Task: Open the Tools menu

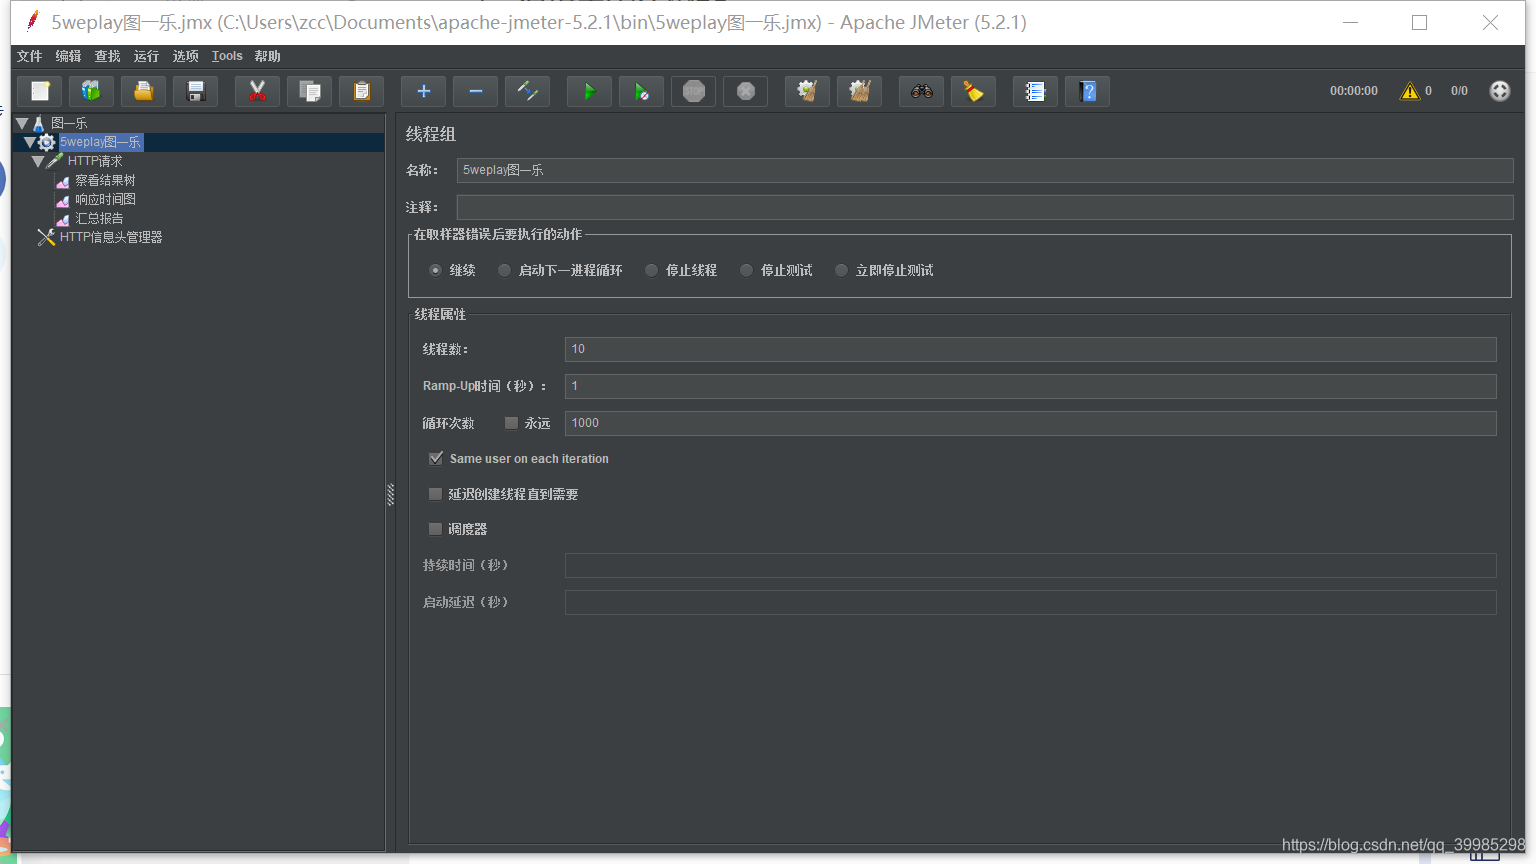Action: click(227, 56)
